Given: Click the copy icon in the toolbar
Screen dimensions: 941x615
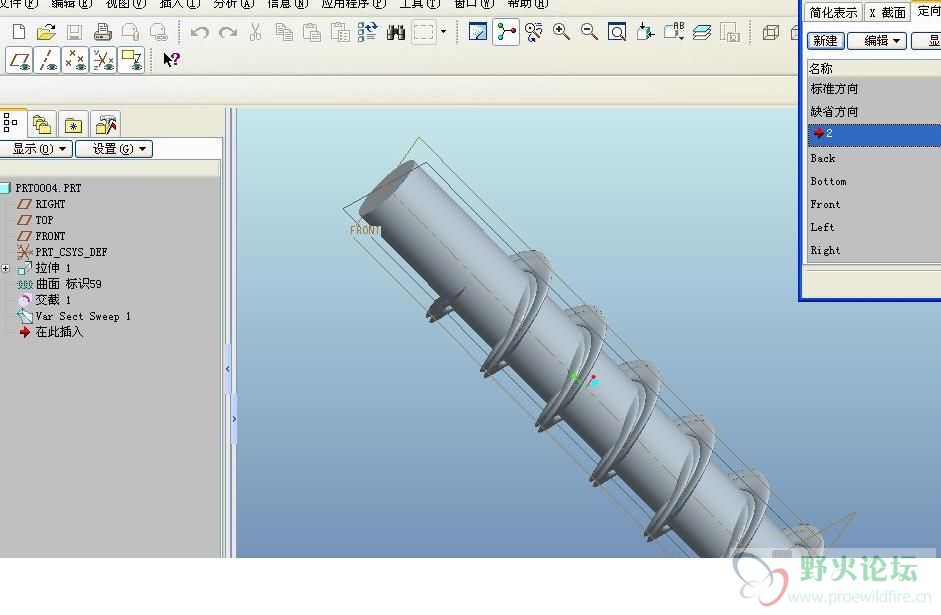Looking at the screenshot, I should 284,32.
